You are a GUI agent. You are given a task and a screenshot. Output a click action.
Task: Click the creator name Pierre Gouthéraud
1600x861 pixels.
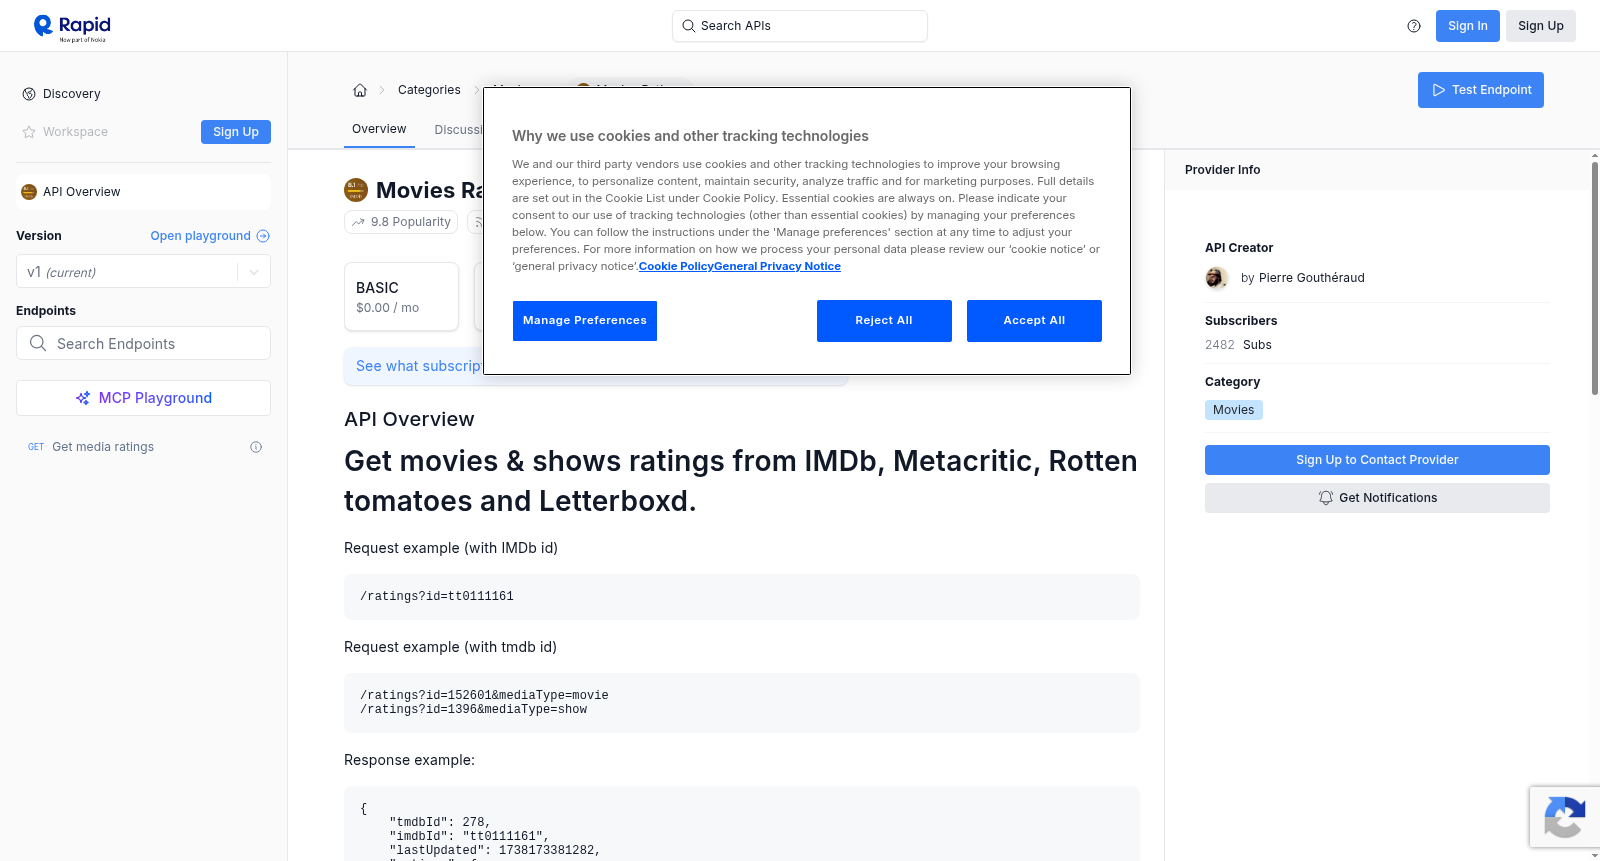tap(1312, 278)
